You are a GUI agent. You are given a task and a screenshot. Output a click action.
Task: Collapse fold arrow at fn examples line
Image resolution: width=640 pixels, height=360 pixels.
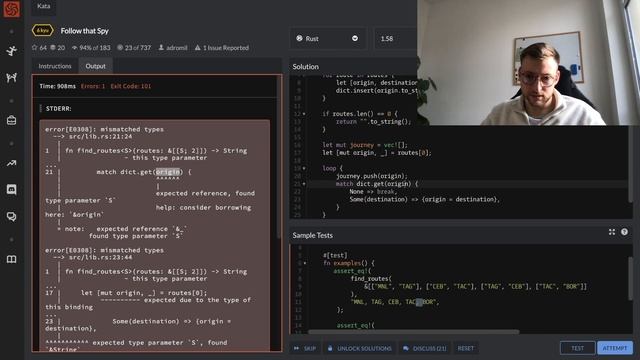304,263
